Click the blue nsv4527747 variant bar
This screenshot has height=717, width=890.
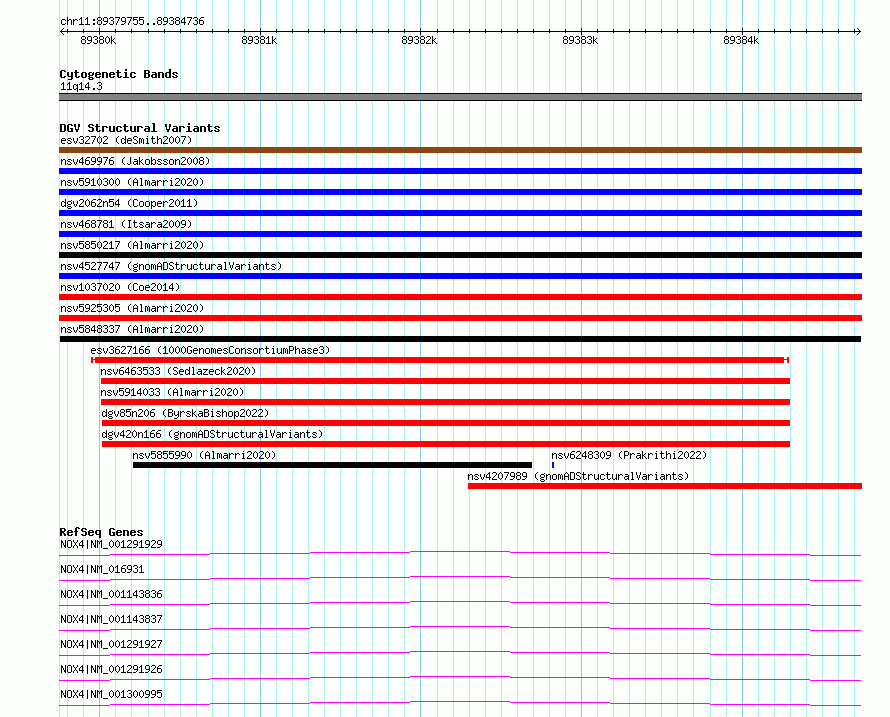point(460,276)
